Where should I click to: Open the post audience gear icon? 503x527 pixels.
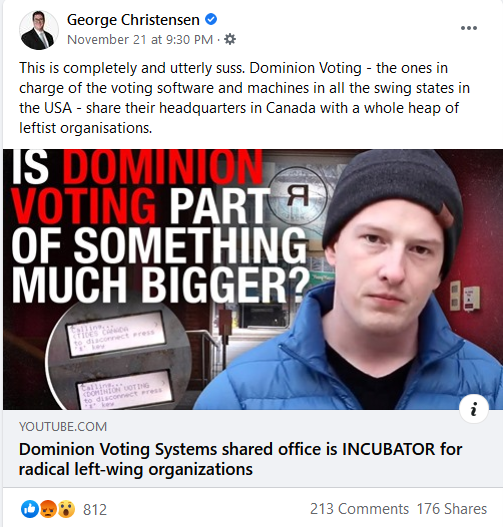coord(230,39)
